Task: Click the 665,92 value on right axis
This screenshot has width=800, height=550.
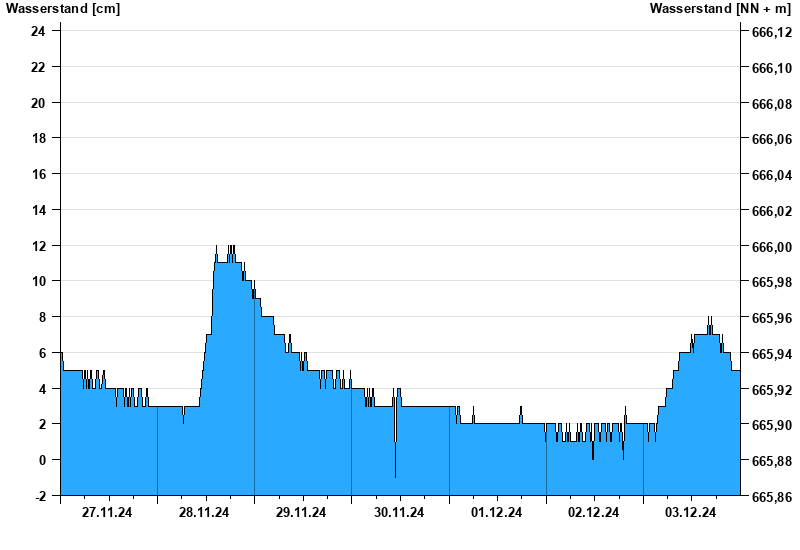Action: coord(772,390)
